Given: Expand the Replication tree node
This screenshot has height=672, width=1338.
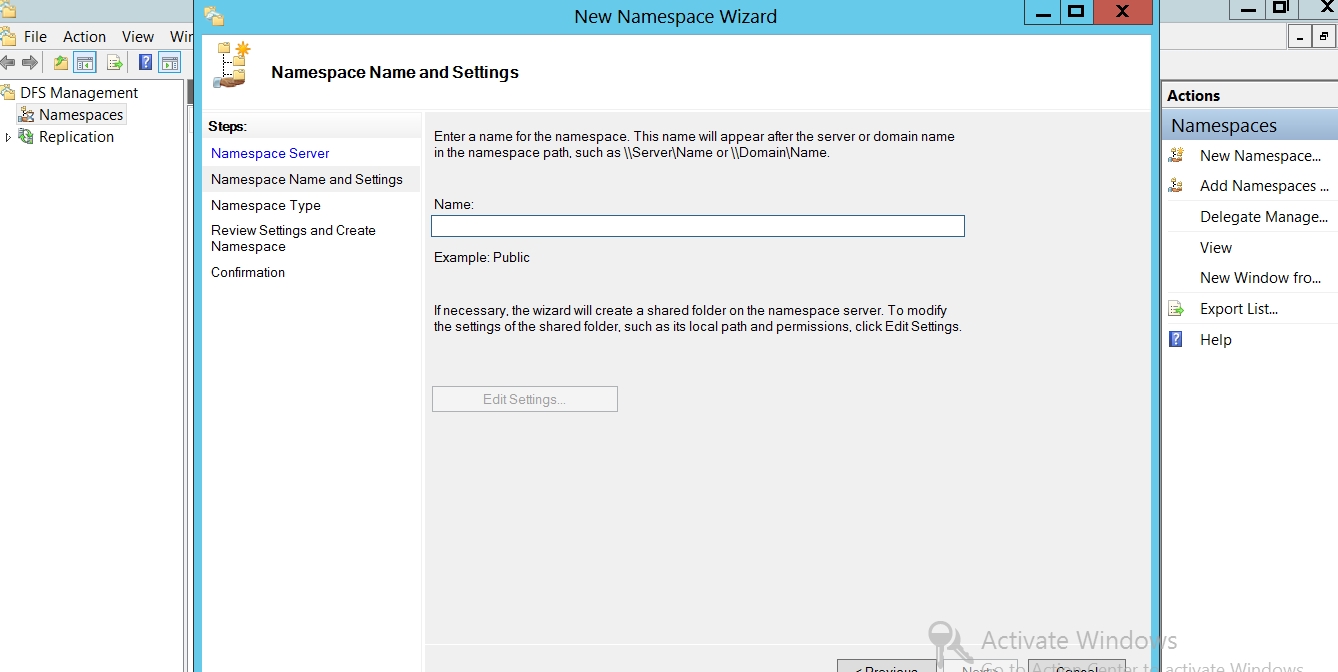Looking at the screenshot, I should 9,137.
